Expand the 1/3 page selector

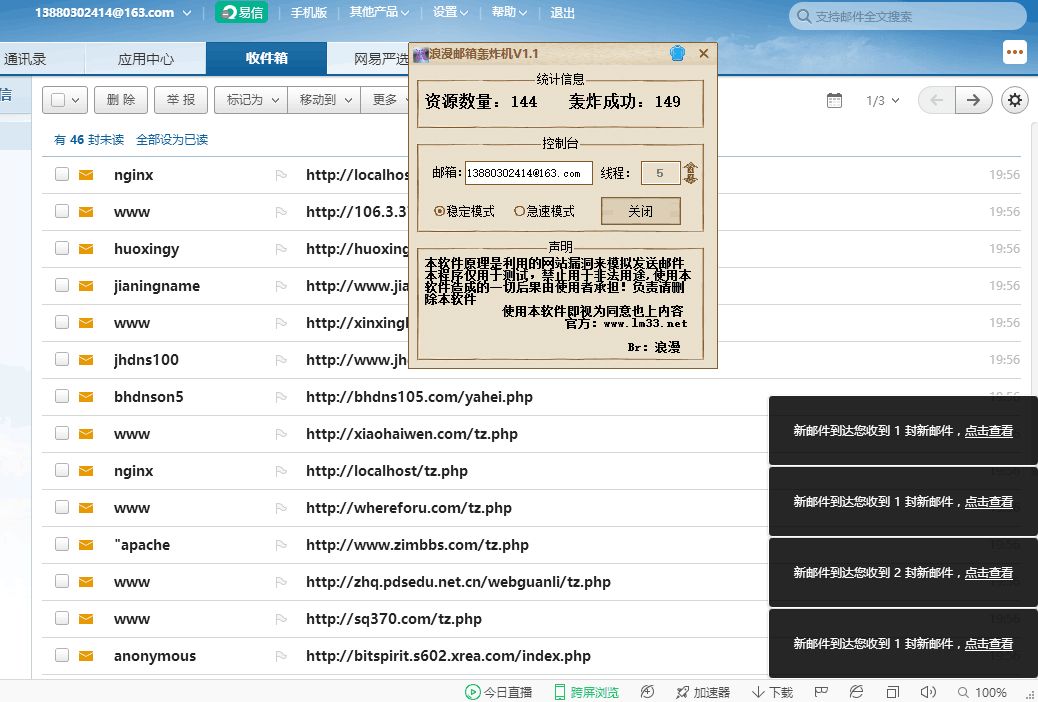click(x=882, y=100)
